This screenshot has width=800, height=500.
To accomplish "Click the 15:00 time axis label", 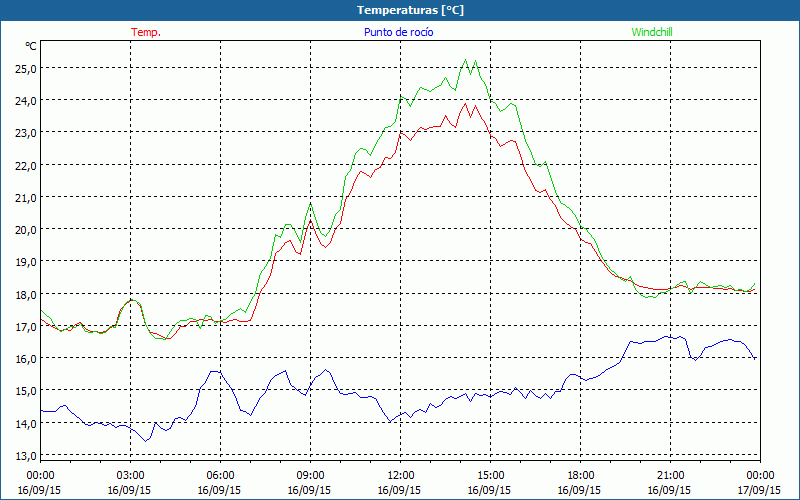I will [x=490, y=476].
